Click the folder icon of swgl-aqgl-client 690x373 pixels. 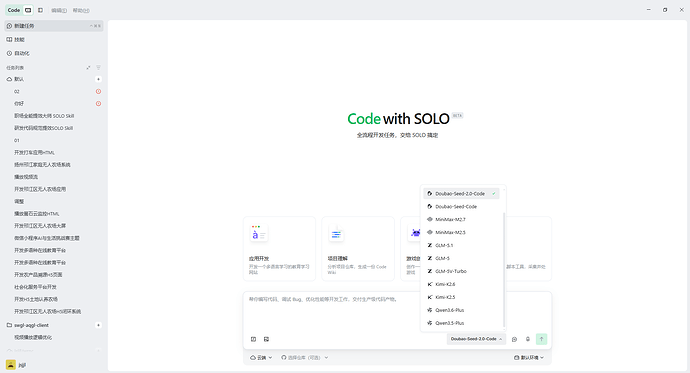pyautogui.click(x=9, y=325)
